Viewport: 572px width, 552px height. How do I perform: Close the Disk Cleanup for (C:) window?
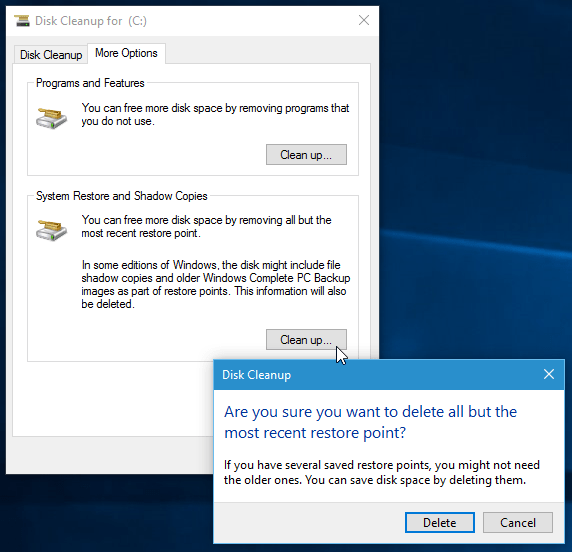coord(364,20)
